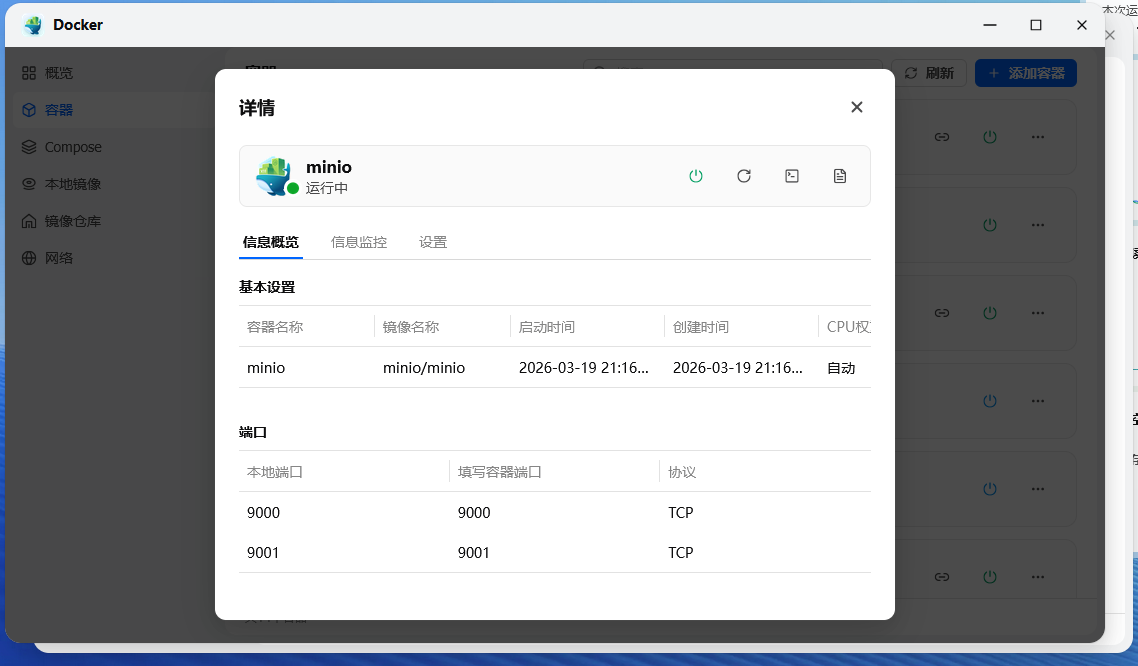
Task: Click the link icon in last container row
Action: (x=942, y=577)
